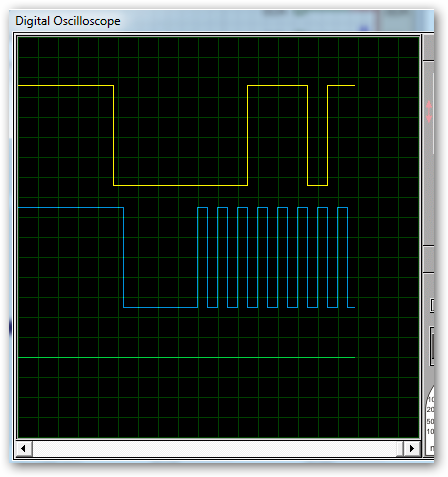448x477 pixels.
Task: Click the yellow trace's short low pulse
Action: tap(317, 185)
